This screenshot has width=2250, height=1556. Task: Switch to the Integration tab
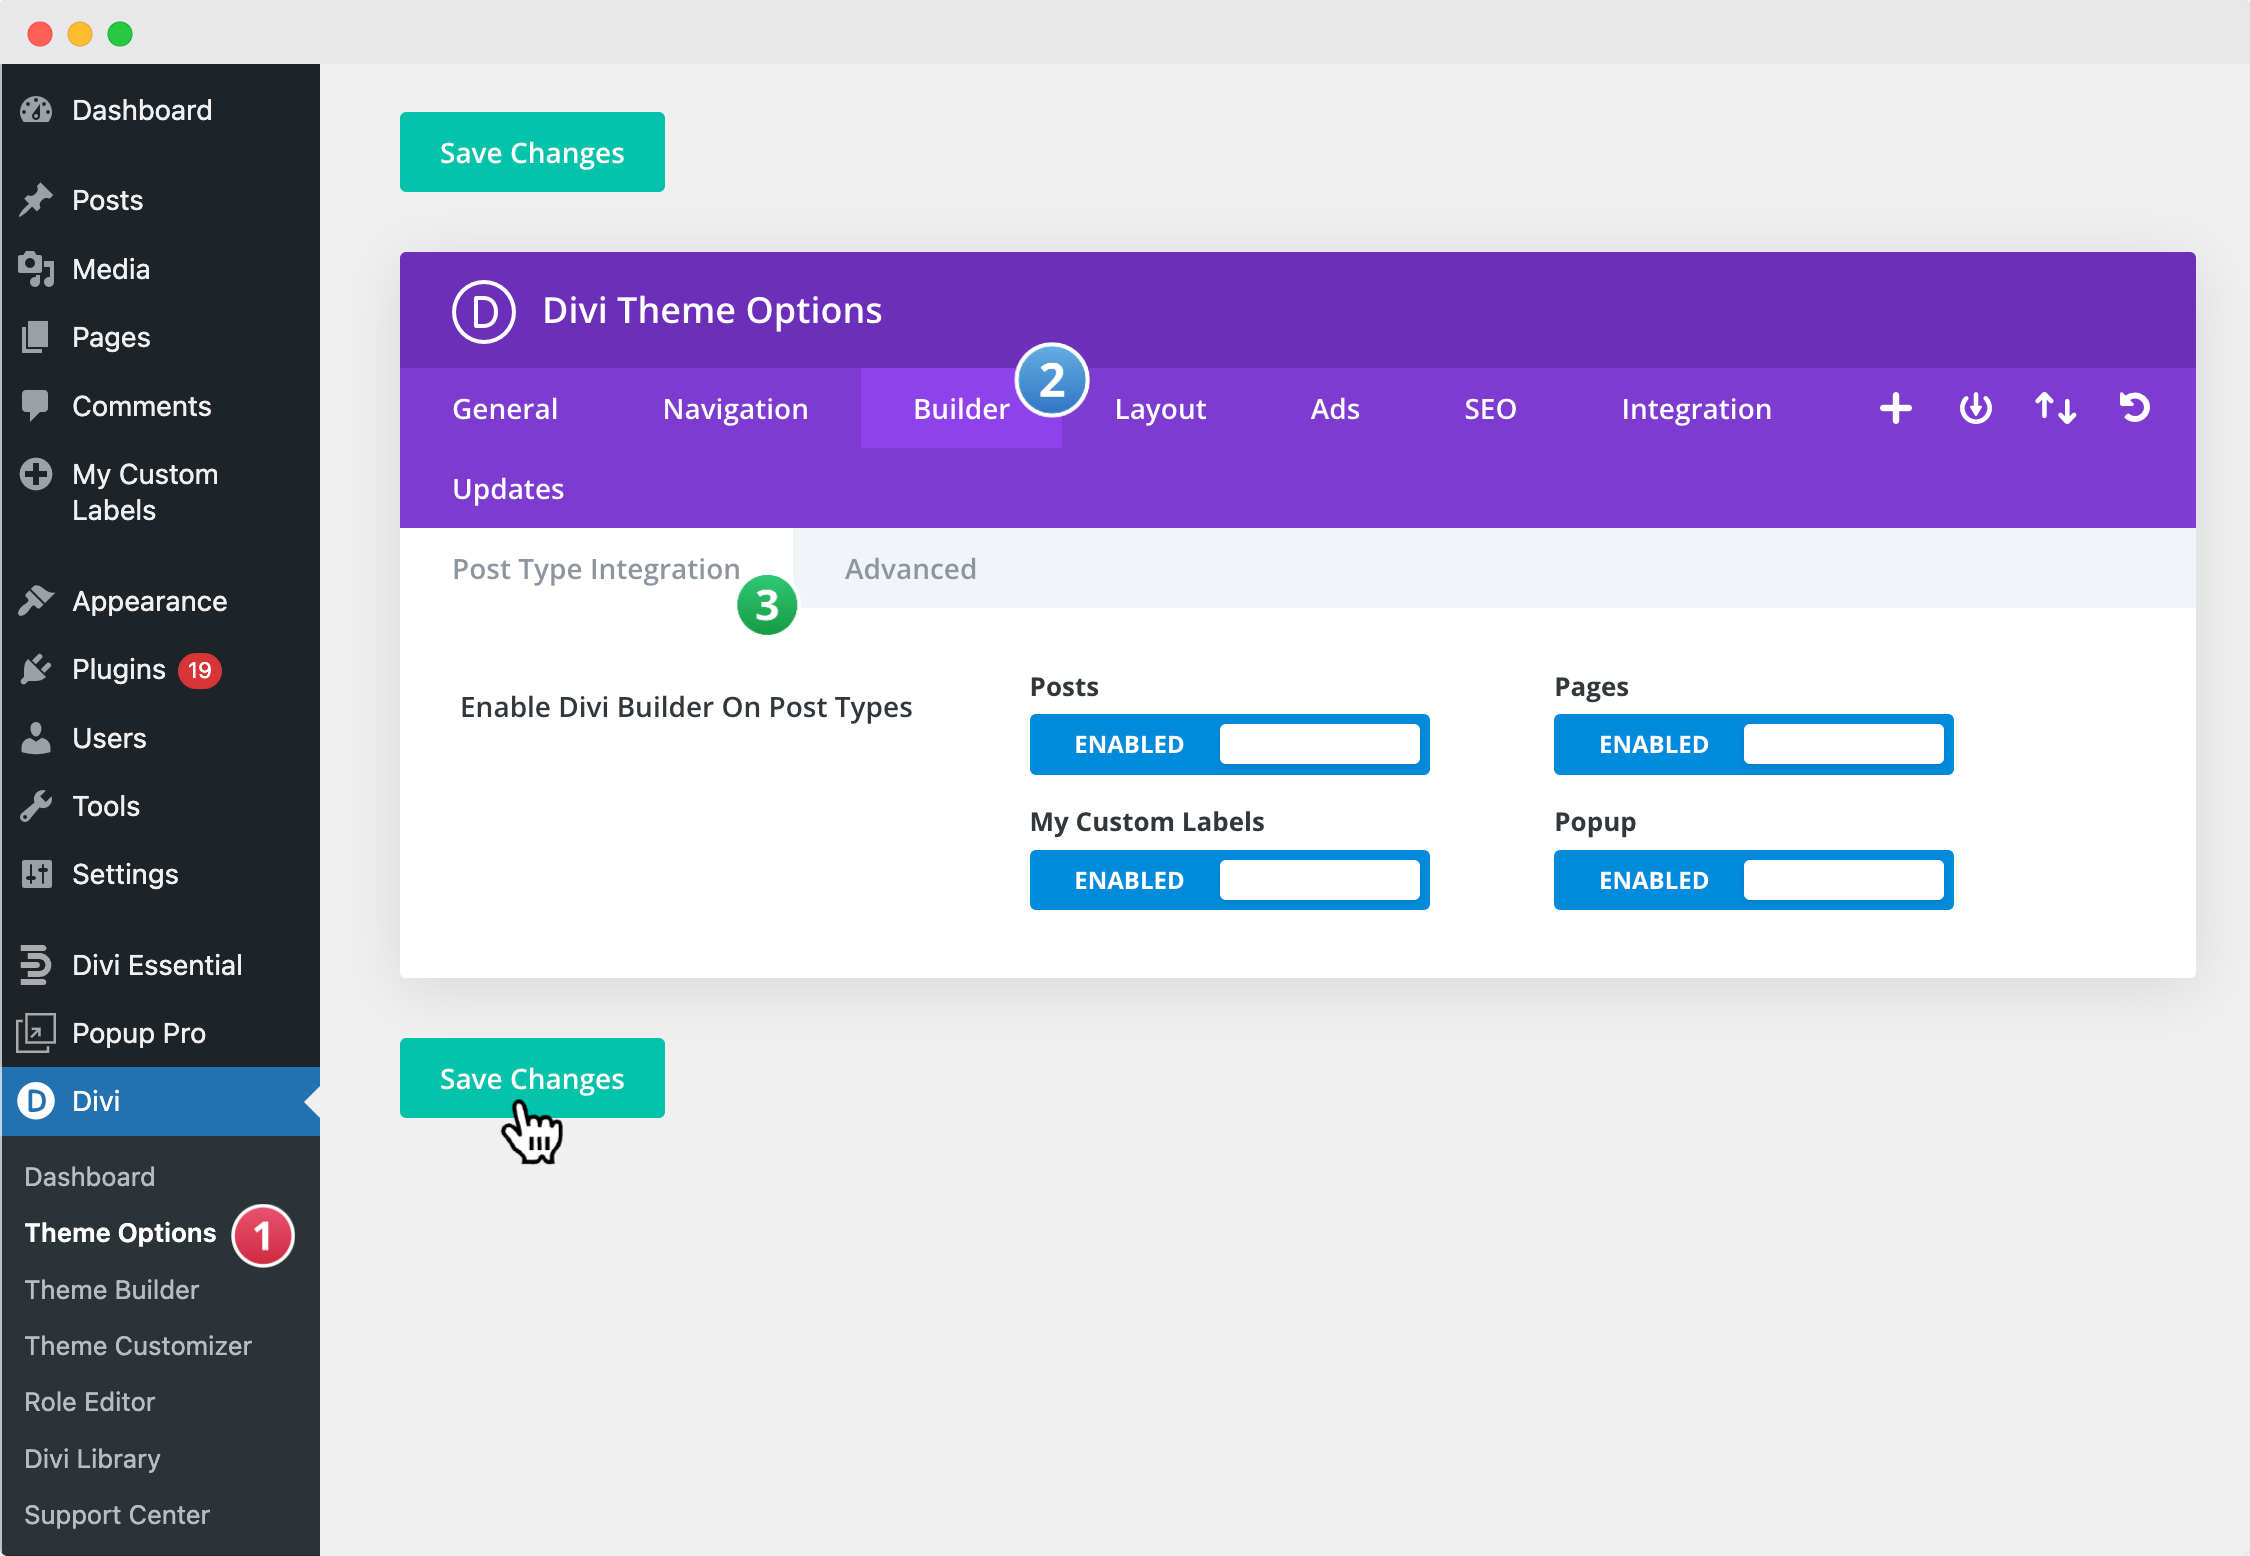[1696, 408]
